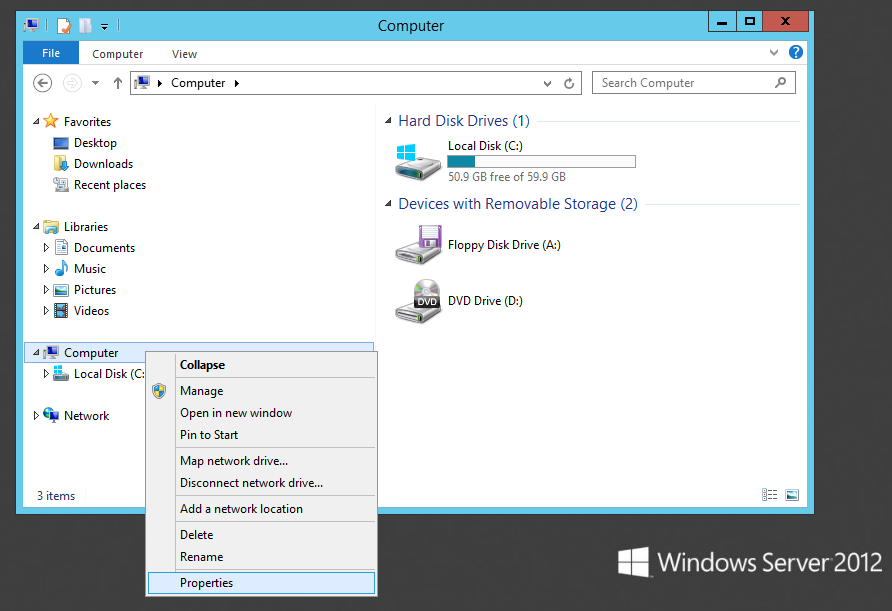The image size is (892, 611).
Task: Click the Computer system icon in title bar
Action: pyautogui.click(x=31, y=26)
